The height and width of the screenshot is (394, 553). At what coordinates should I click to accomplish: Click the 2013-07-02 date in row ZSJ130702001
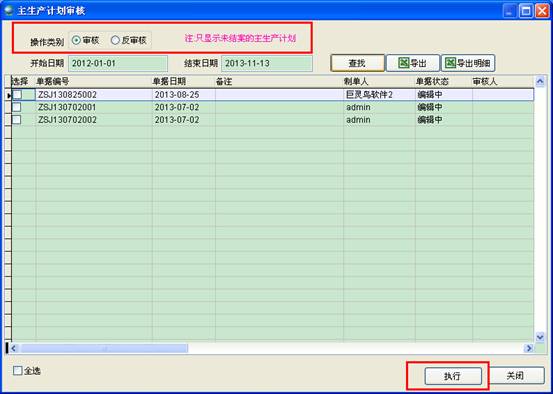pos(184,107)
